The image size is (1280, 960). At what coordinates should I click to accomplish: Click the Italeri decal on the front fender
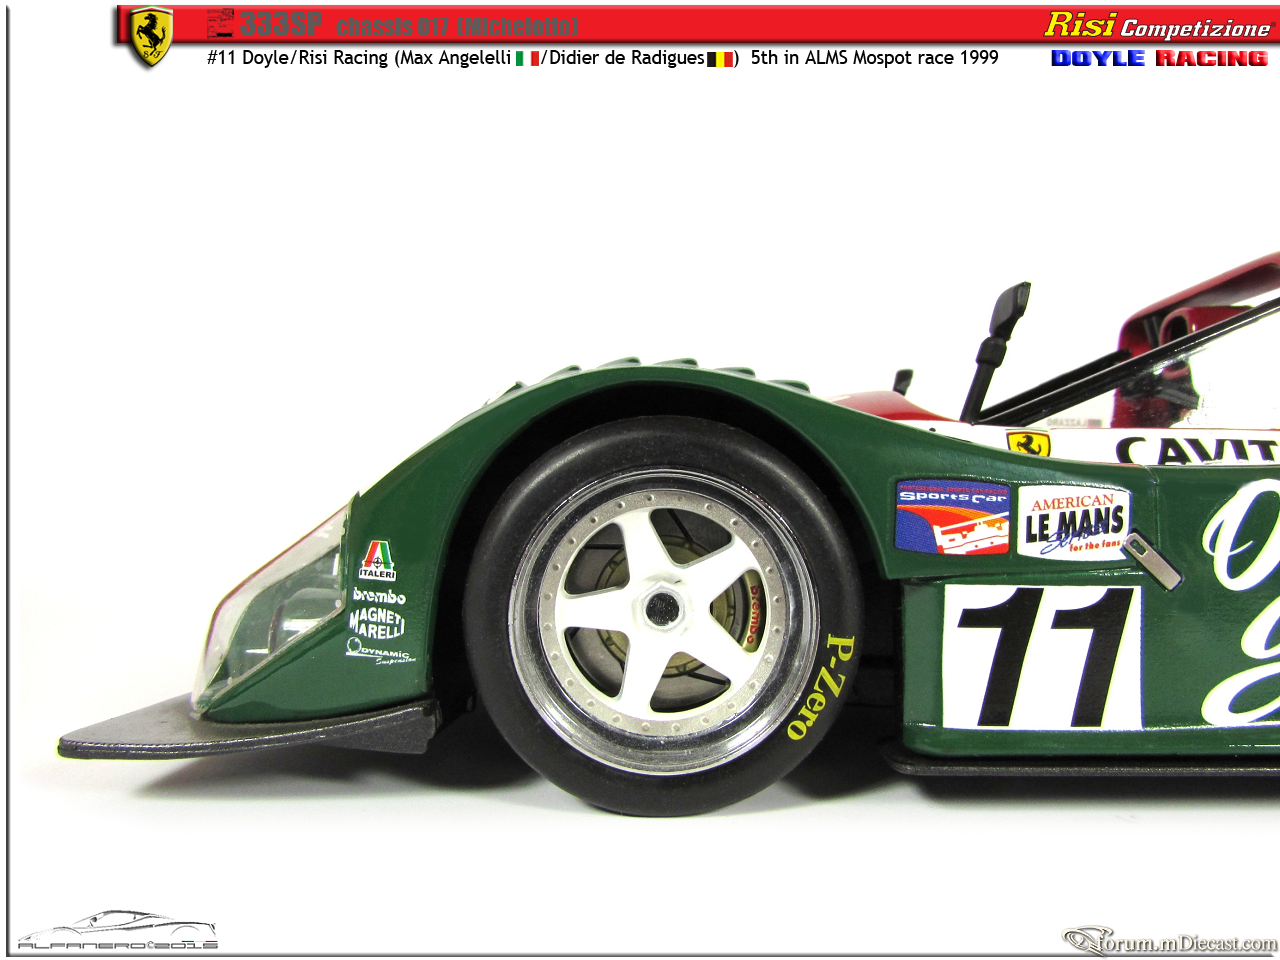377,560
